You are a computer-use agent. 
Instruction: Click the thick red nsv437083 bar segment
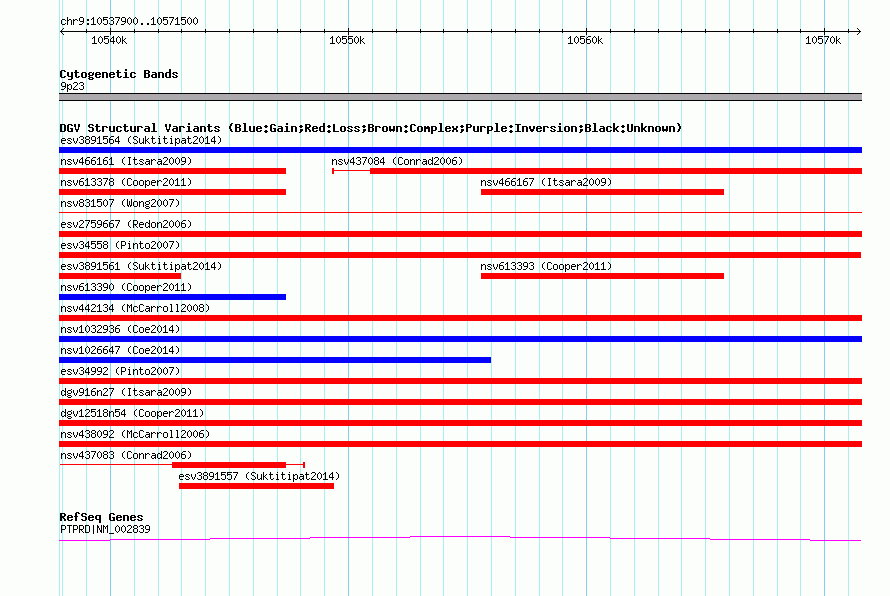(229, 465)
